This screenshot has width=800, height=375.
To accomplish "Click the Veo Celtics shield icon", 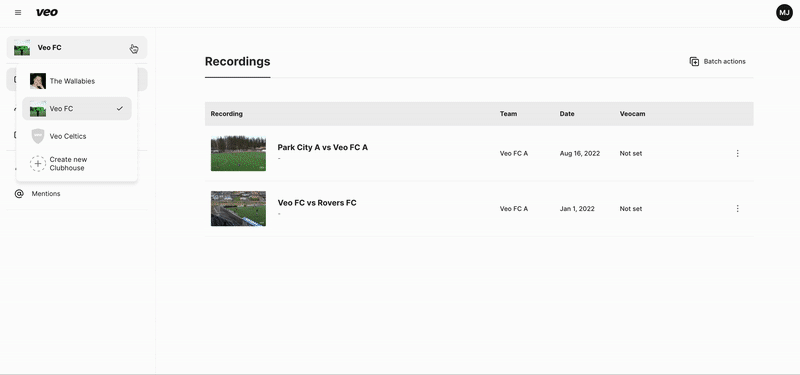I will pos(38,136).
